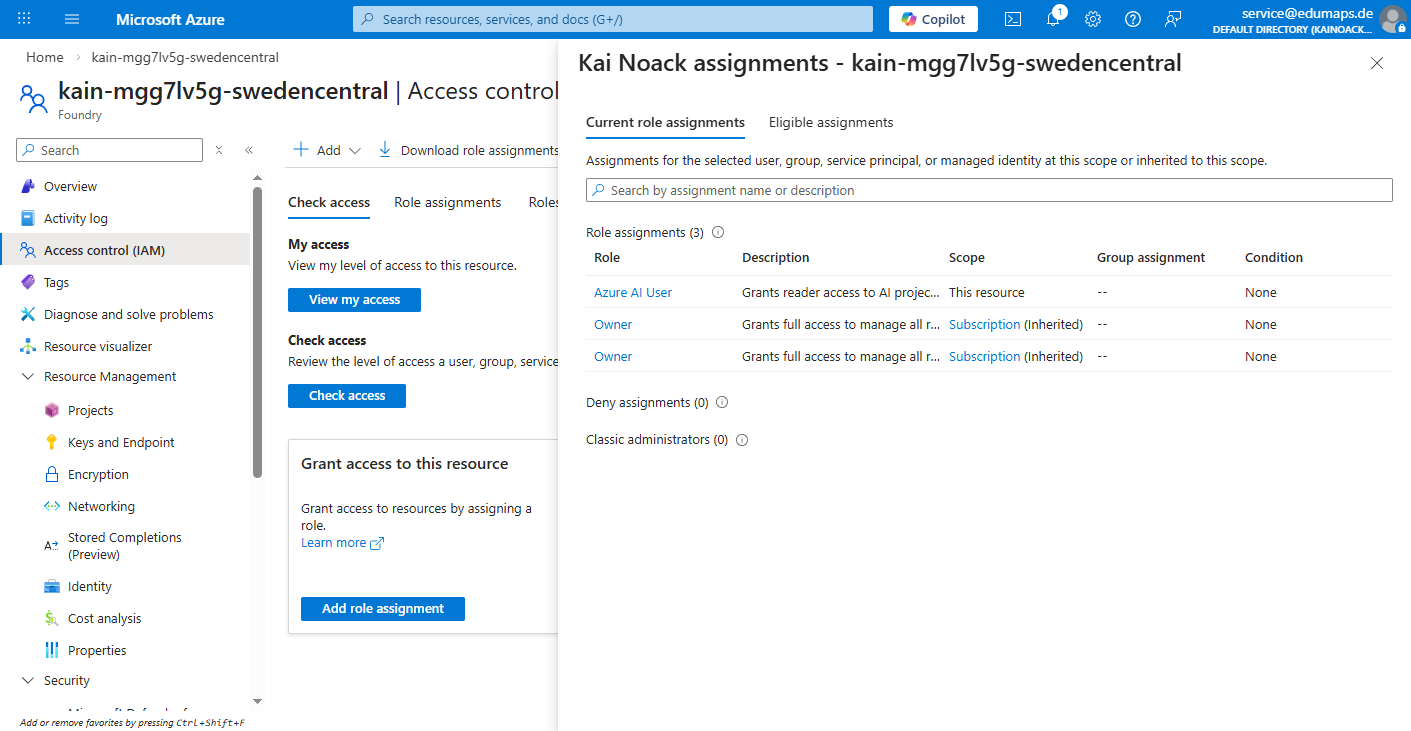Open the notifications bell

(x=1053, y=19)
